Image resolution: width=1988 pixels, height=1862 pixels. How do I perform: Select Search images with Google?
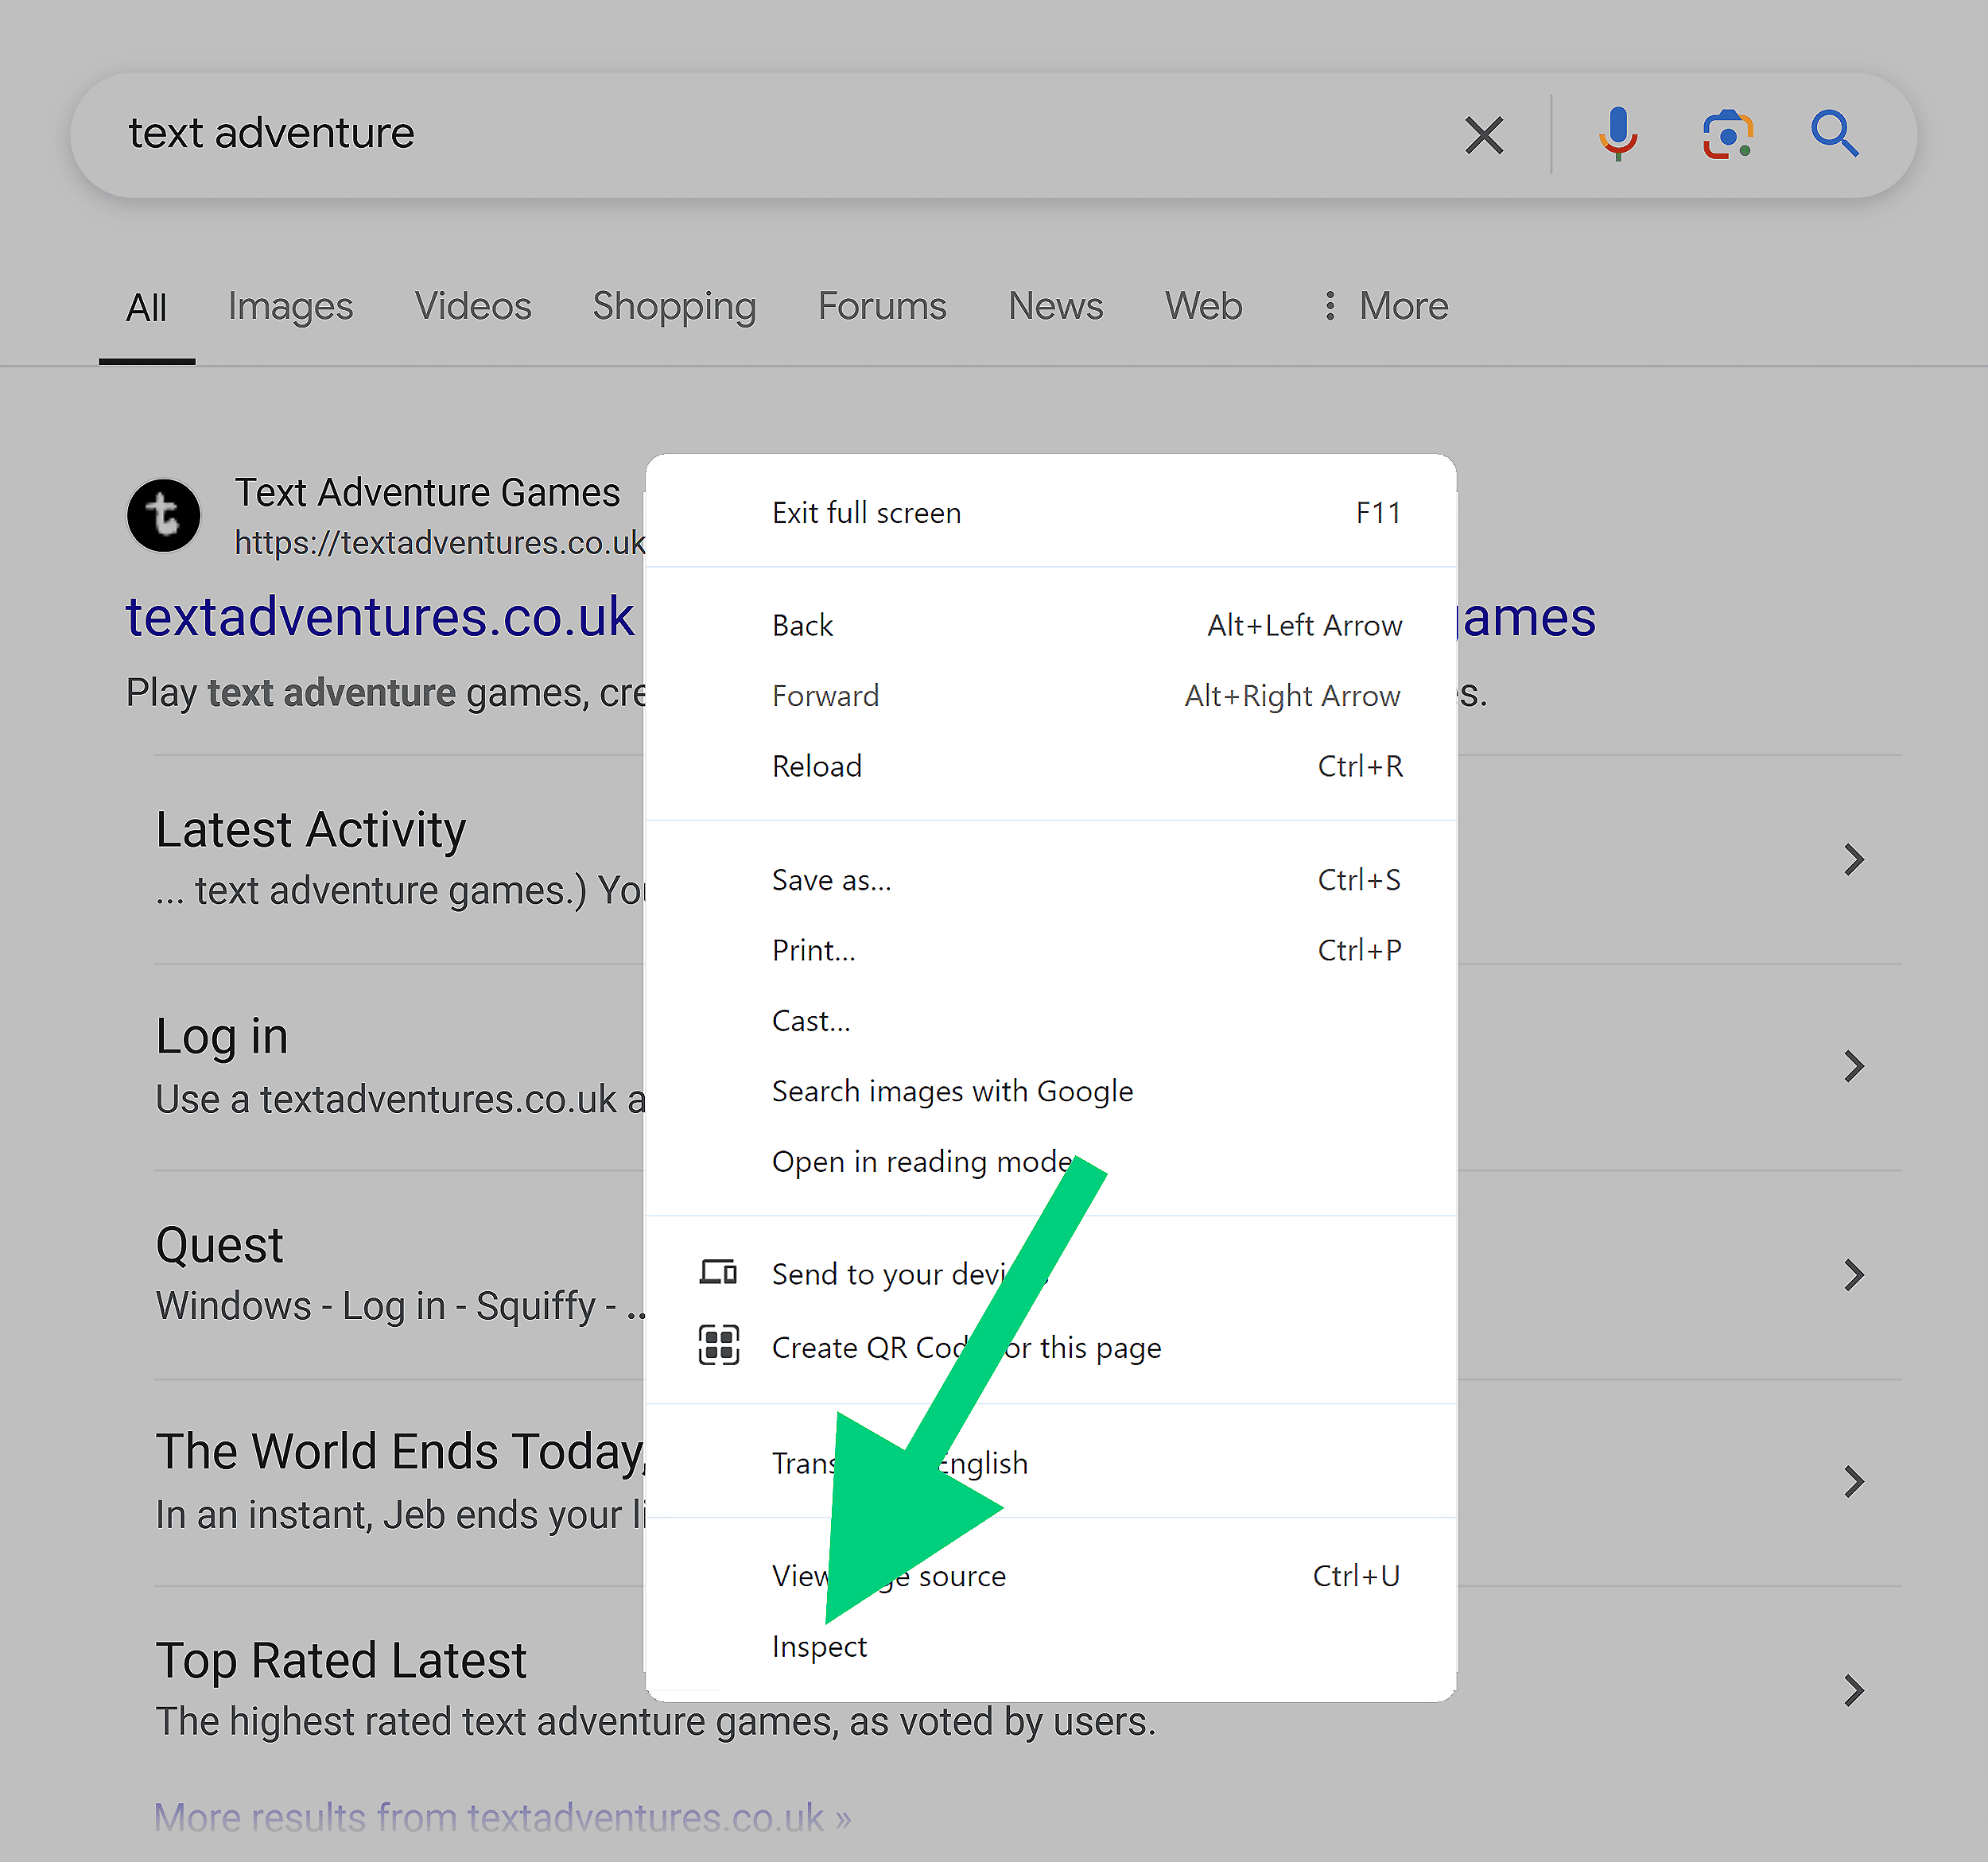pos(1051,1091)
